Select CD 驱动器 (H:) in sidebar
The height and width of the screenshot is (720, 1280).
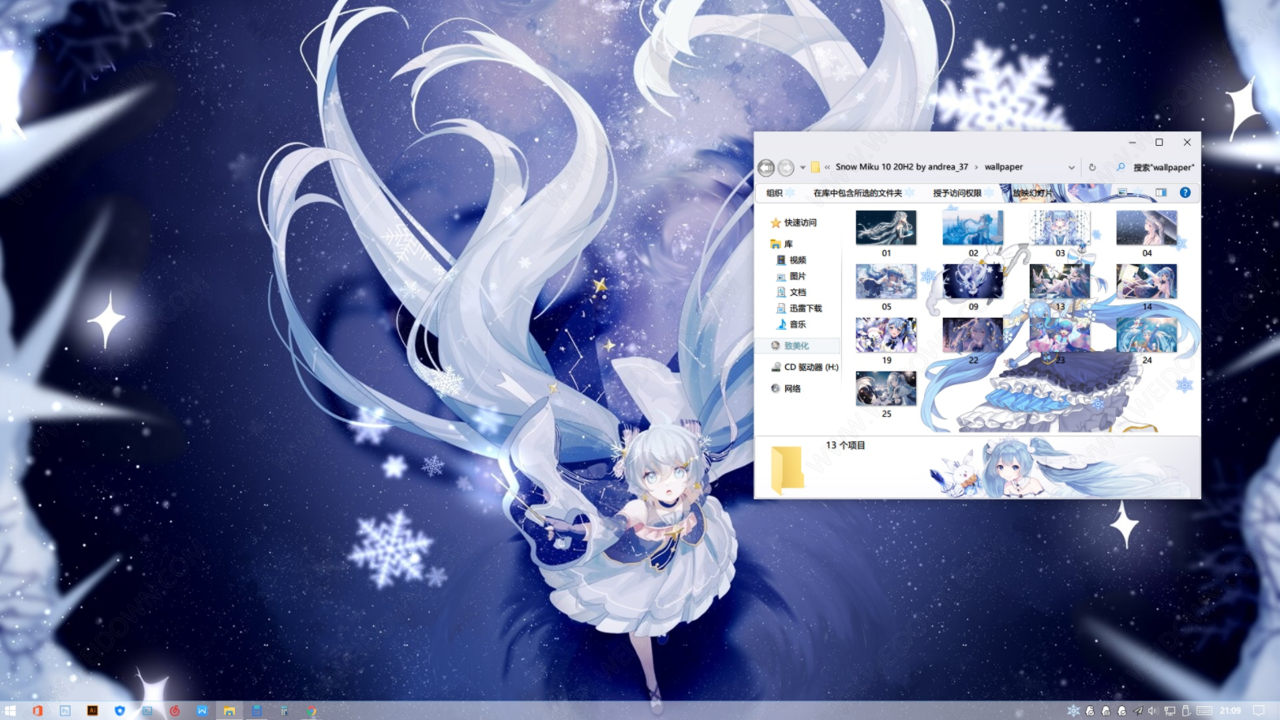coord(804,367)
